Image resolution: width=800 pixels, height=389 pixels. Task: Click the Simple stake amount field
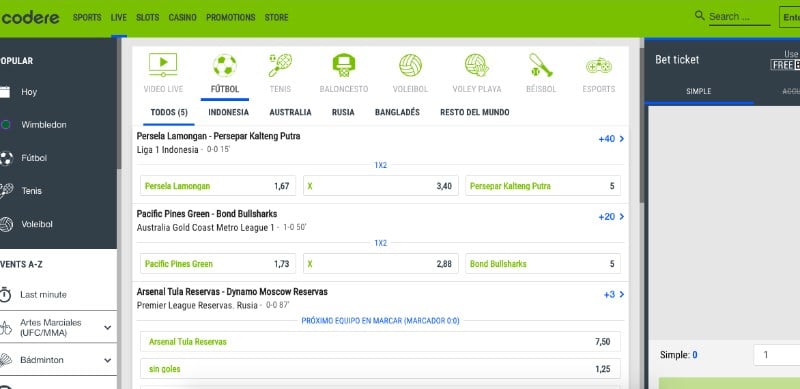click(x=777, y=355)
